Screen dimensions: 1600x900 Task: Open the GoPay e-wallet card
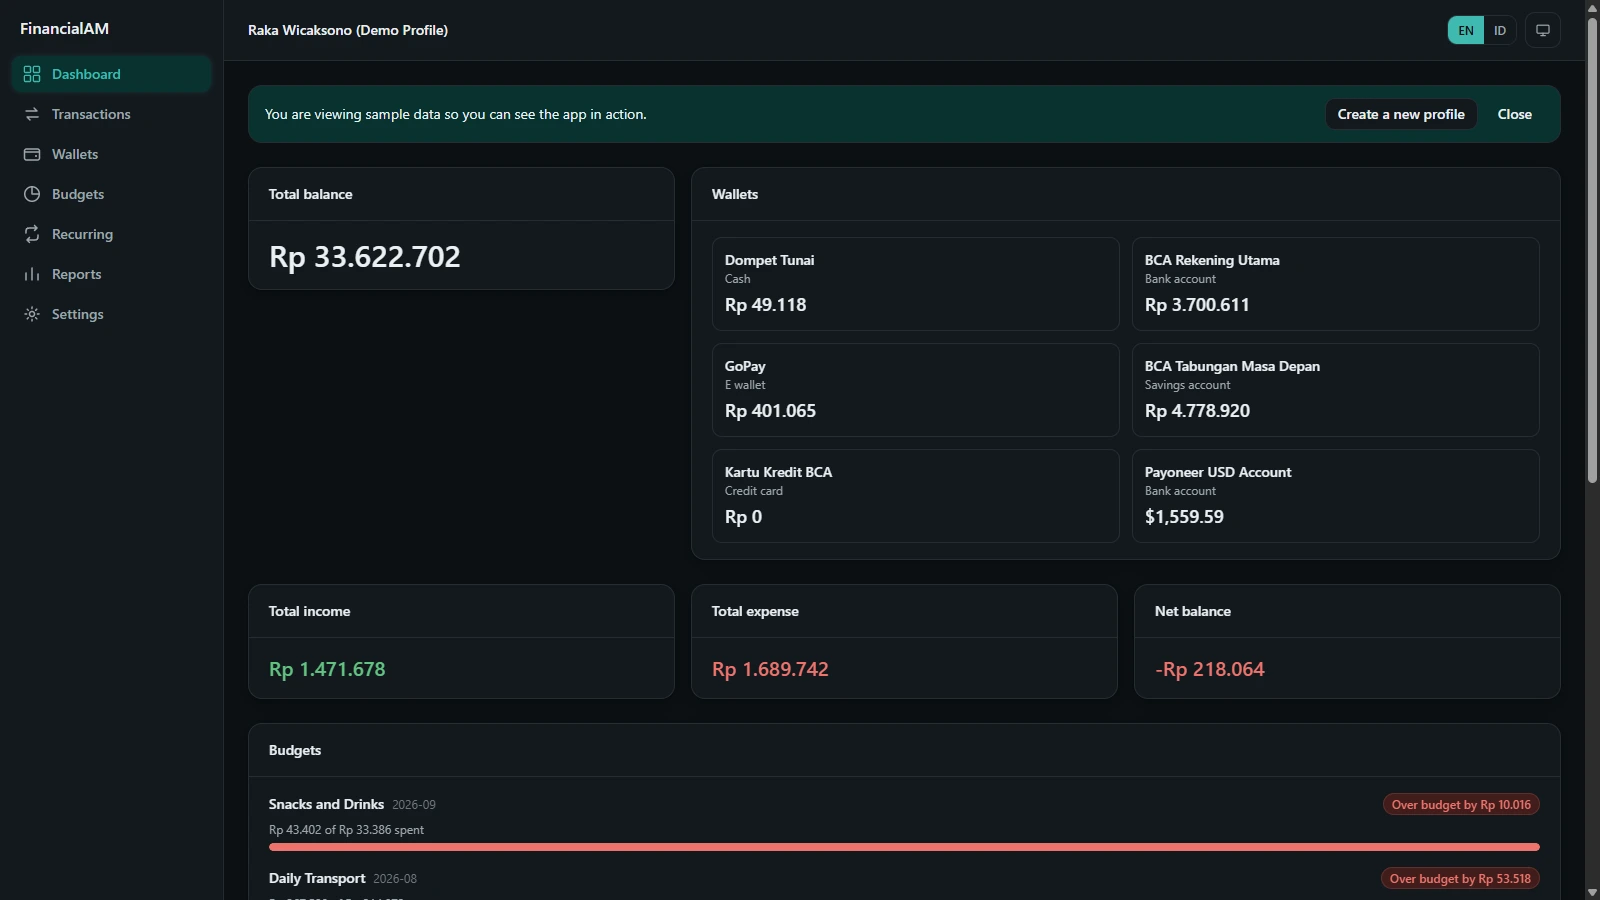tap(915, 390)
